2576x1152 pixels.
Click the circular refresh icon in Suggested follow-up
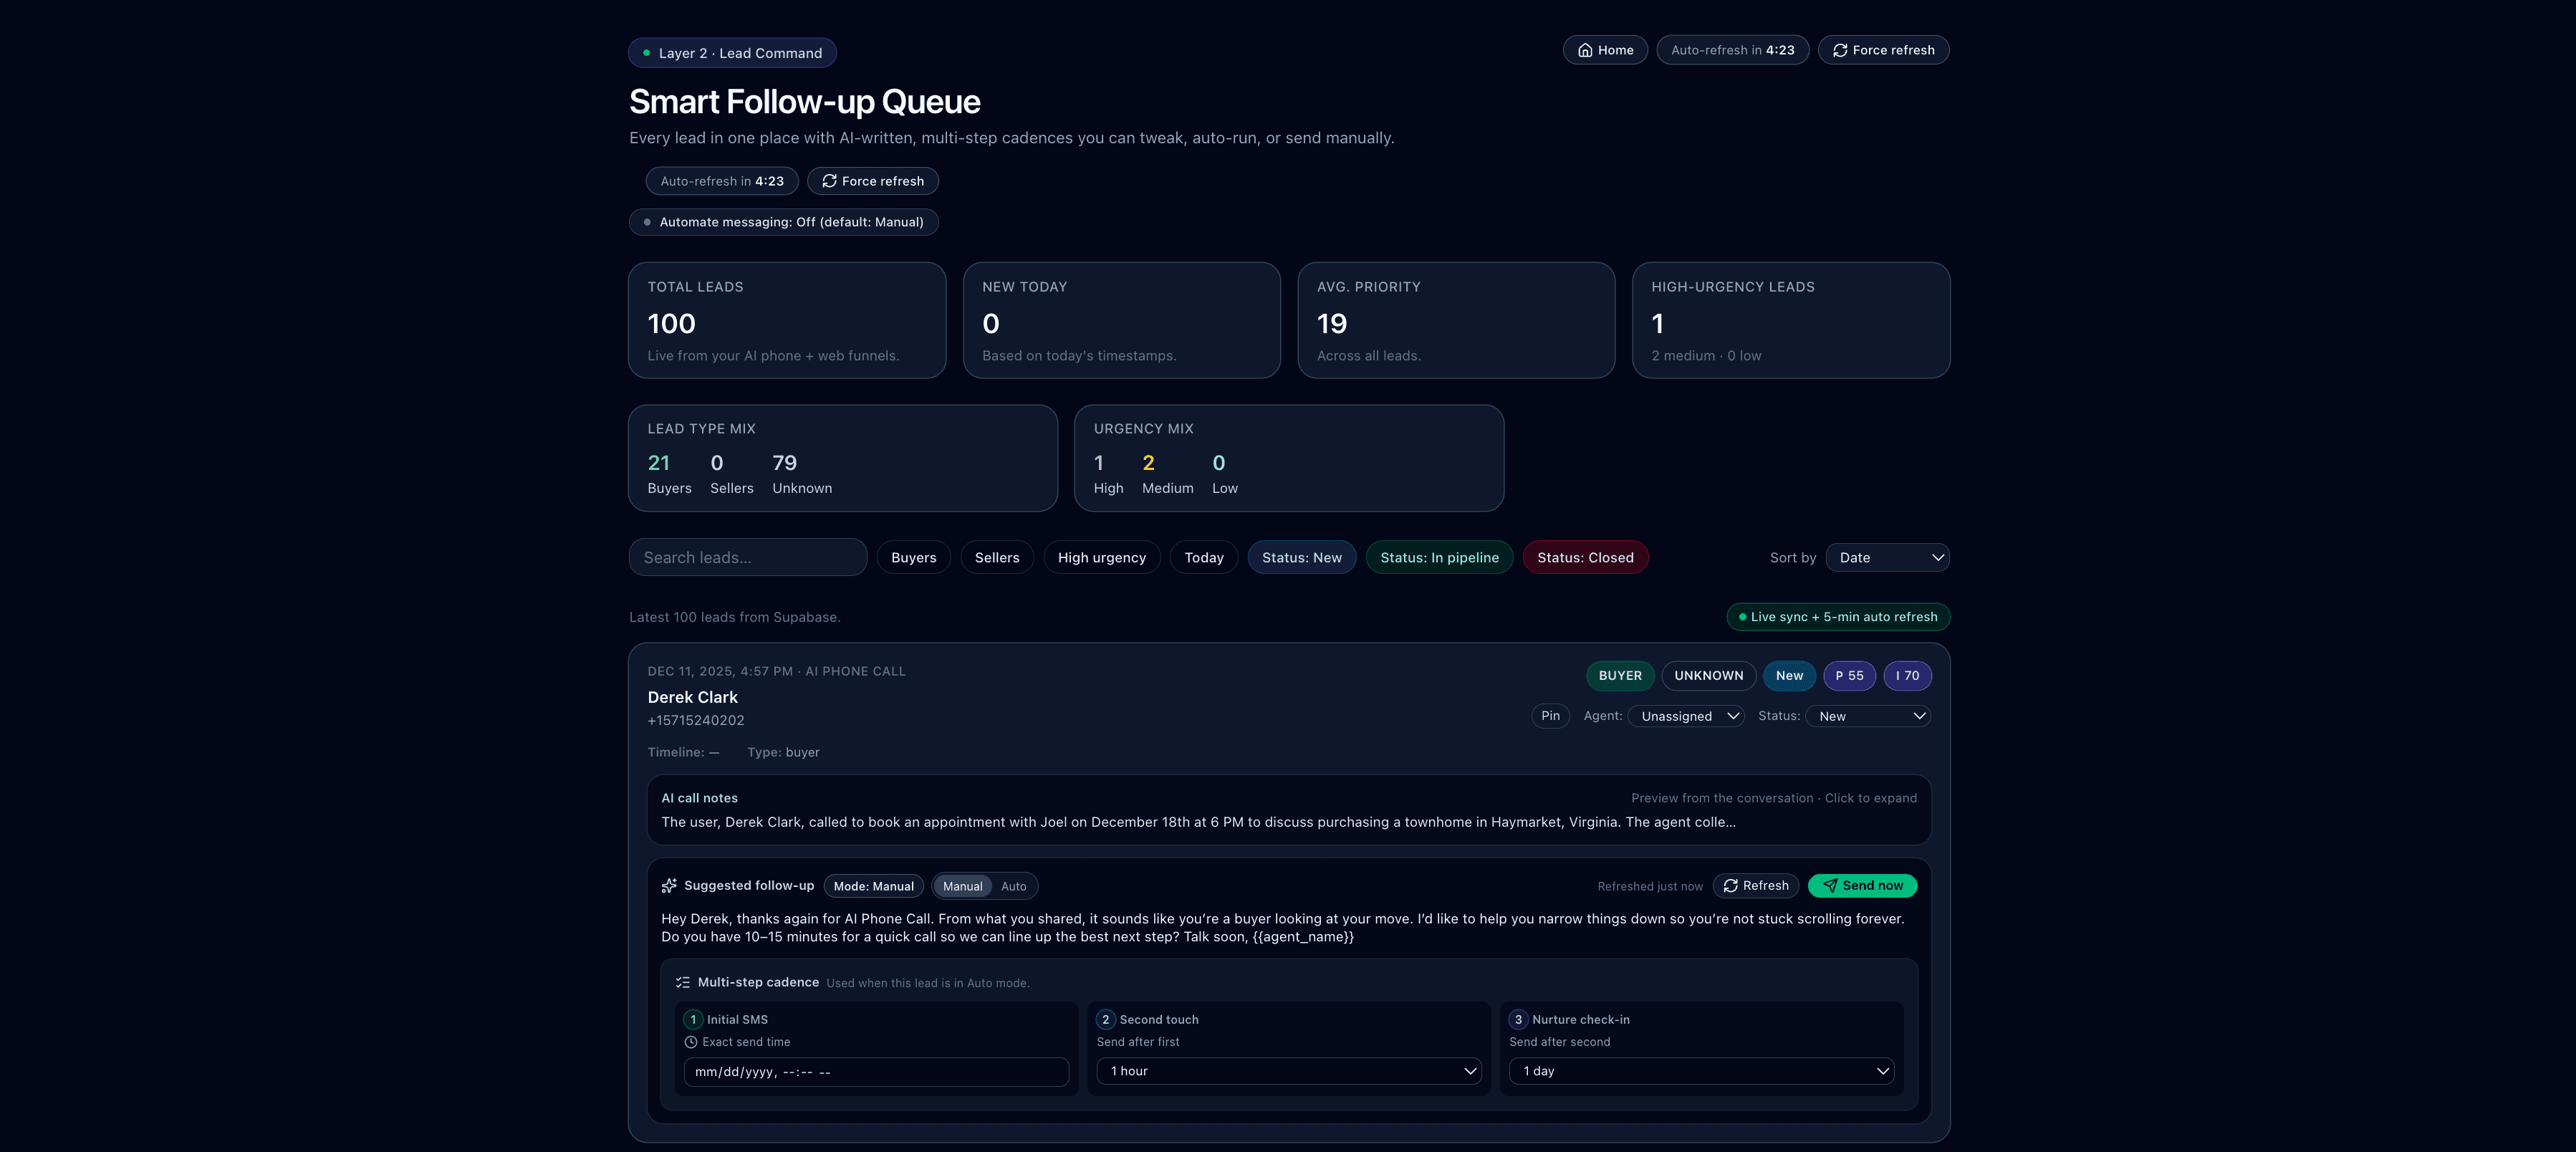tap(1731, 885)
